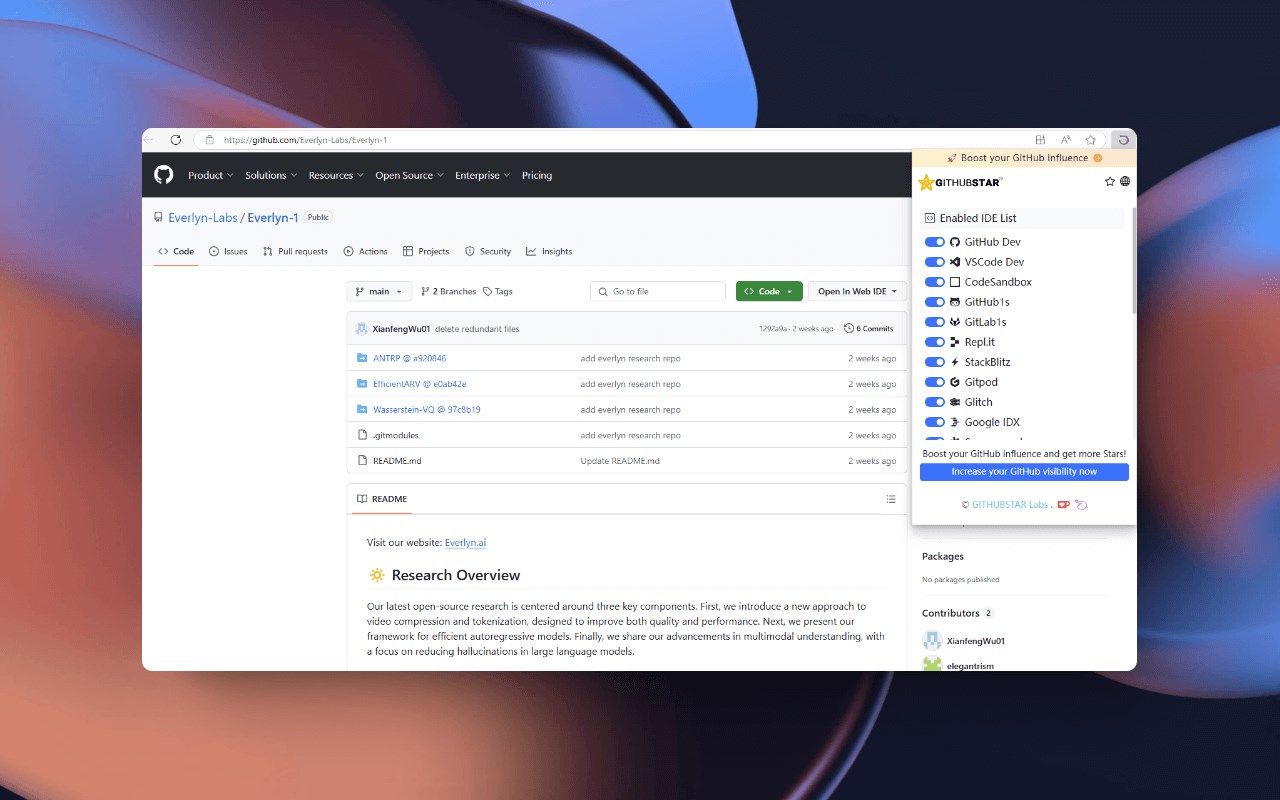
Task: Click the Gitpod icon in IDE list
Action: click(x=955, y=382)
